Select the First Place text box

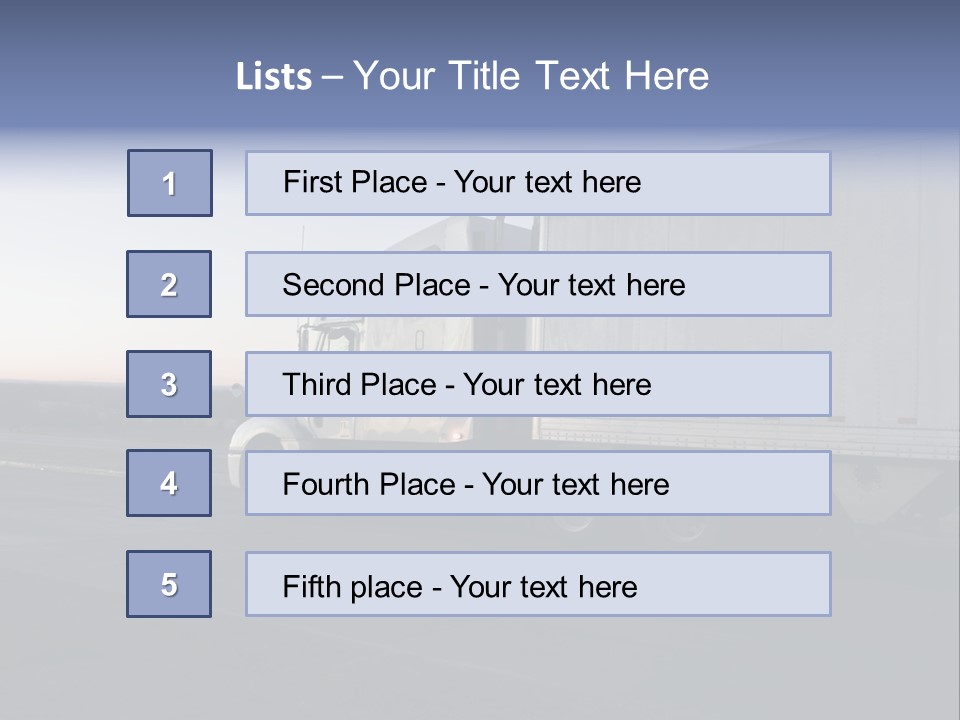click(538, 183)
